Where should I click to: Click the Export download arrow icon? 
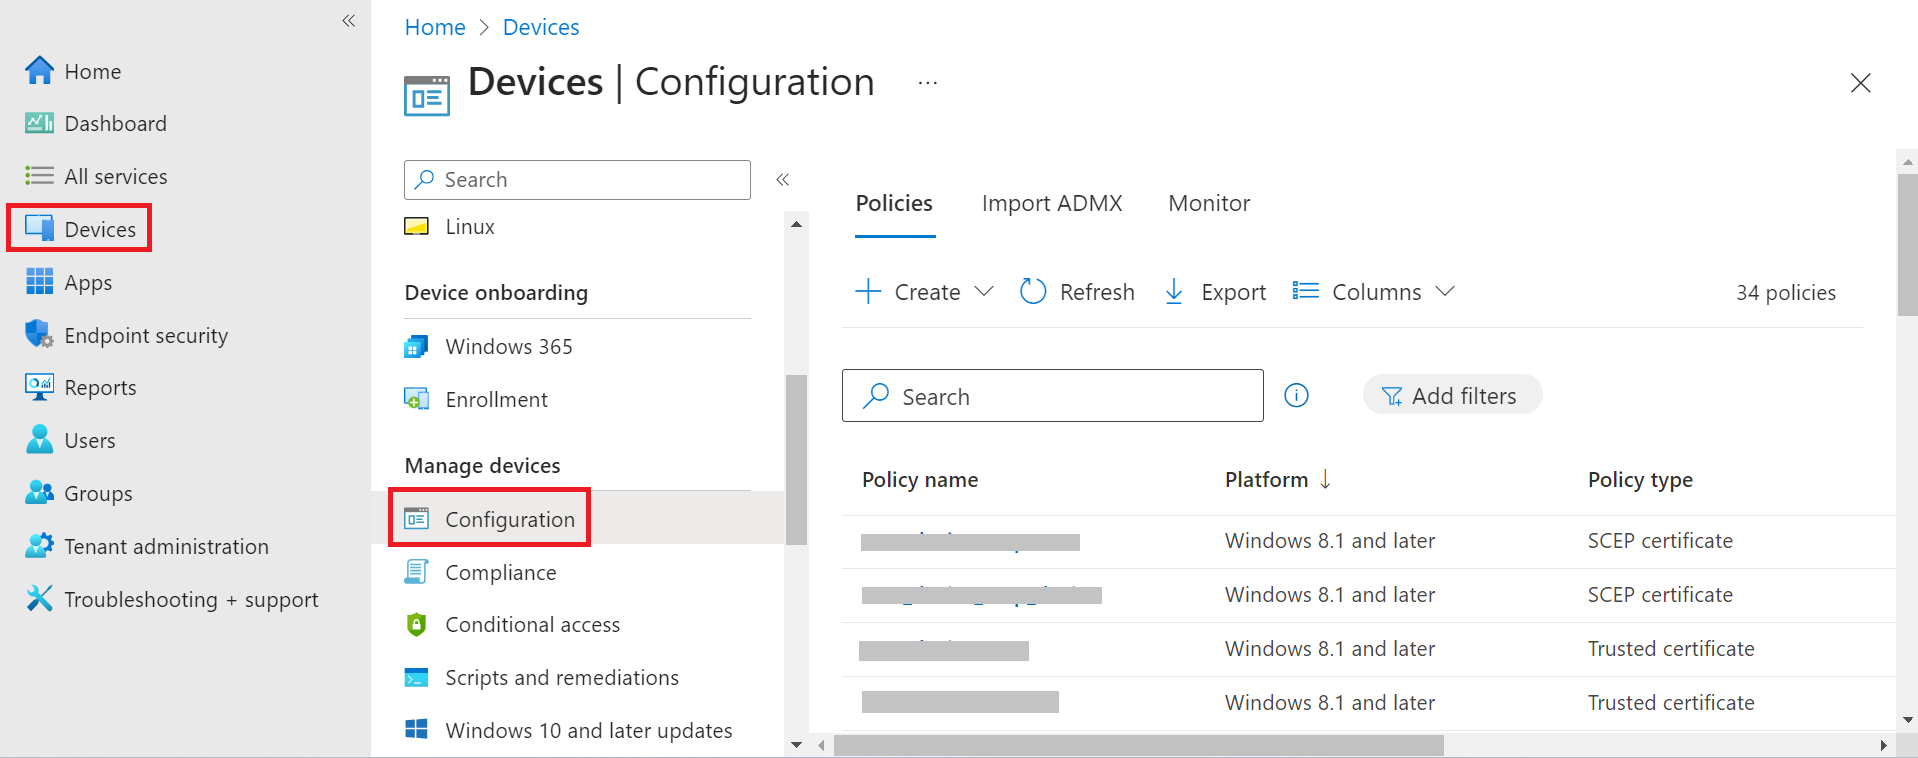(1175, 292)
